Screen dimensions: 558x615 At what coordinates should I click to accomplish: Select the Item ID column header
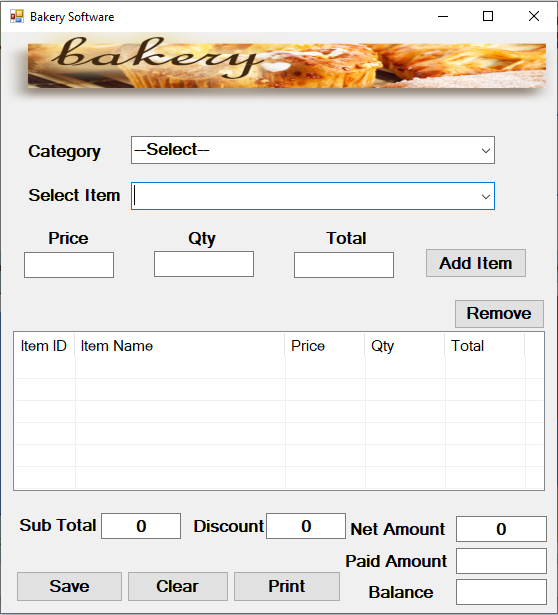[x=44, y=346]
